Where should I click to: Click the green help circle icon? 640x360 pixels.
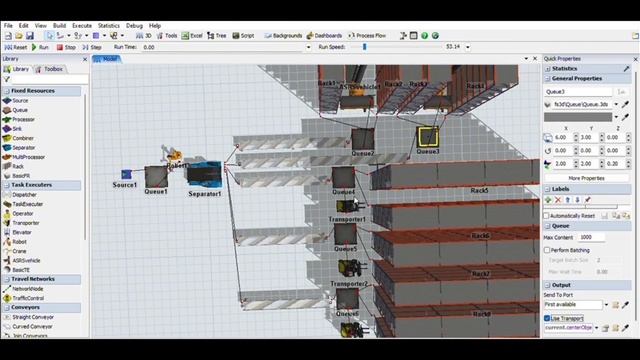point(424,36)
